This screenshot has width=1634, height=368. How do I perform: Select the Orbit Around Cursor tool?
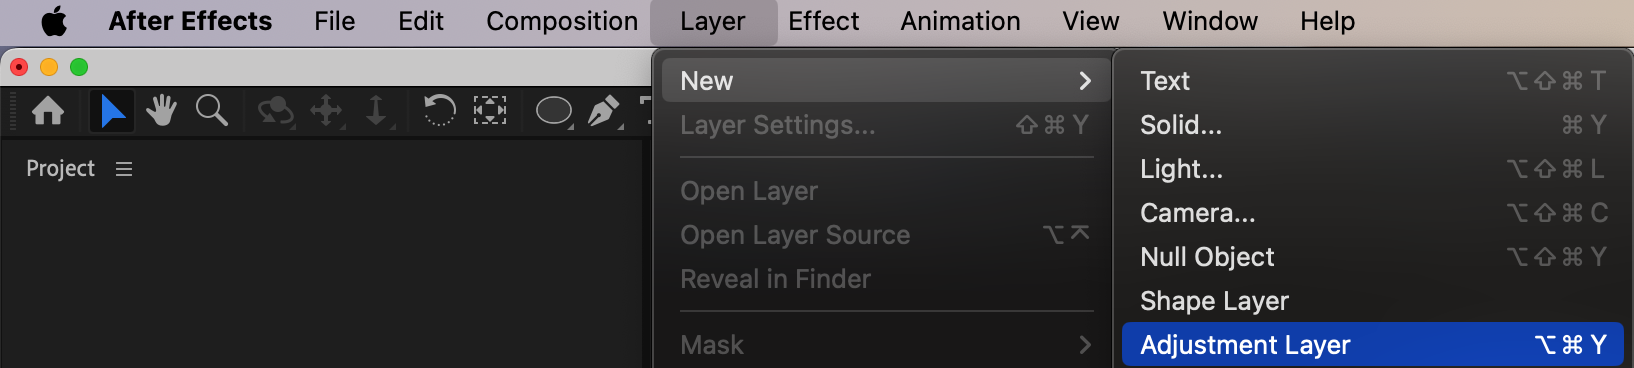[x=275, y=110]
